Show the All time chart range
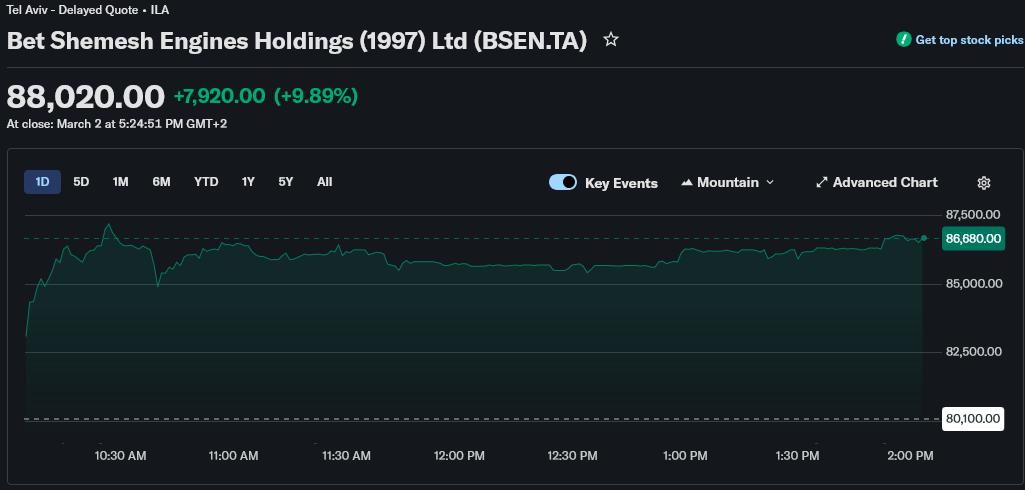This screenshot has width=1025, height=490. pos(324,182)
